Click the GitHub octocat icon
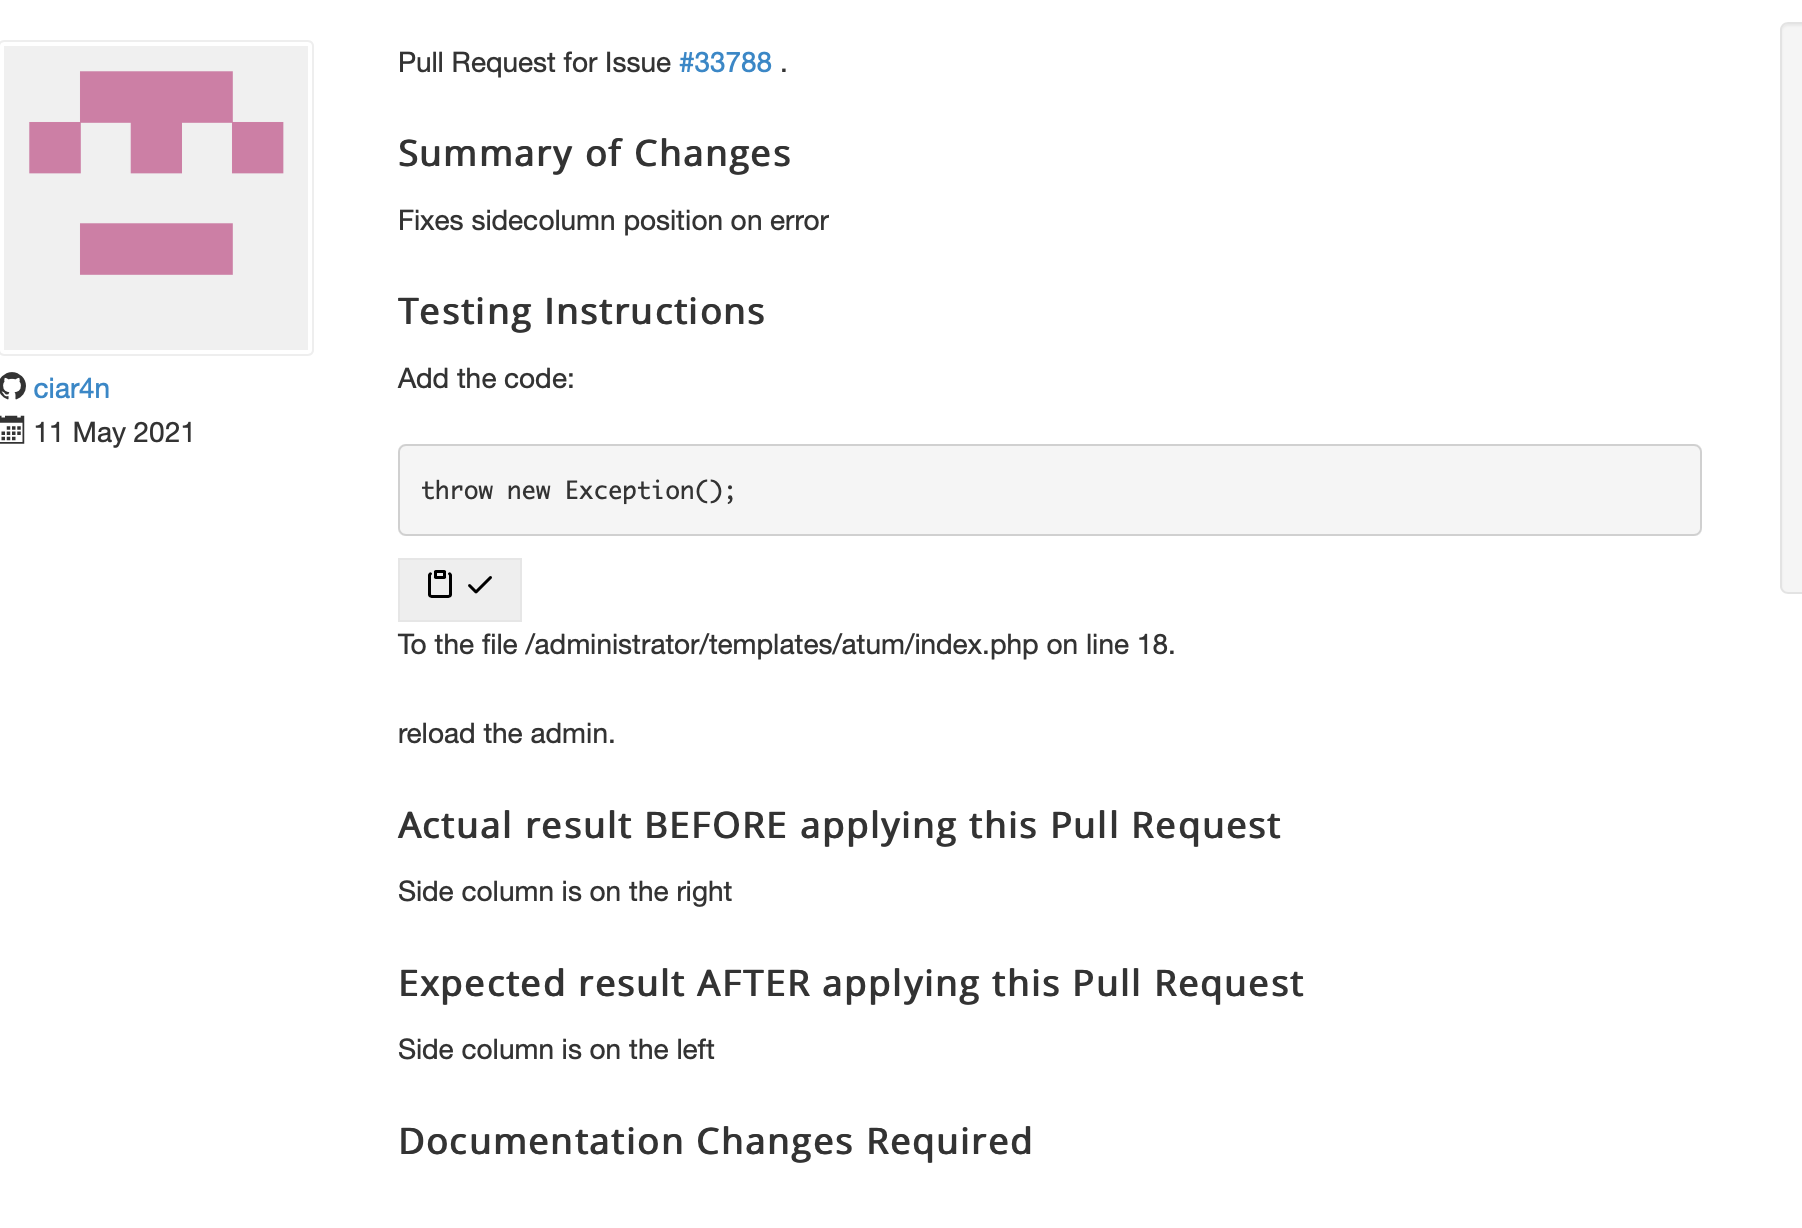Image resolution: width=1802 pixels, height=1228 pixels. 14,388
